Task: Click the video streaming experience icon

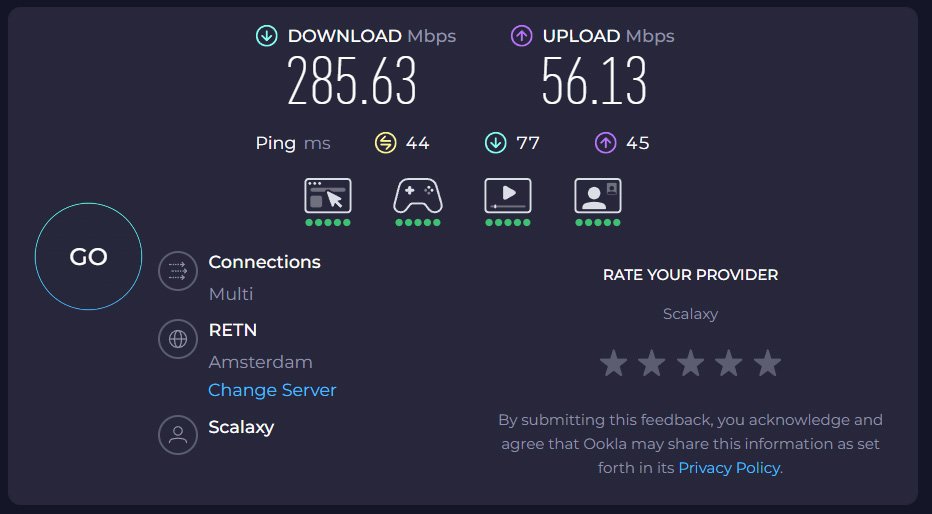Action: pyautogui.click(x=507, y=195)
